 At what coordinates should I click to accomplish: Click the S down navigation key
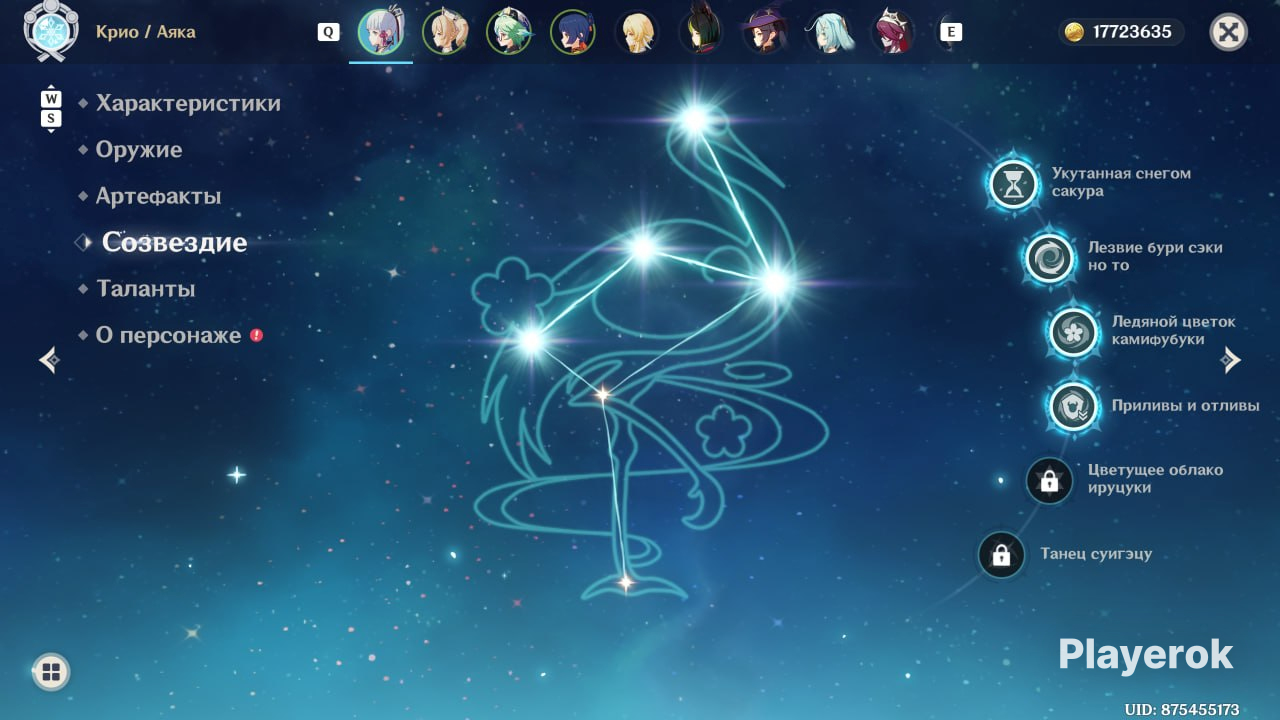click(x=51, y=118)
